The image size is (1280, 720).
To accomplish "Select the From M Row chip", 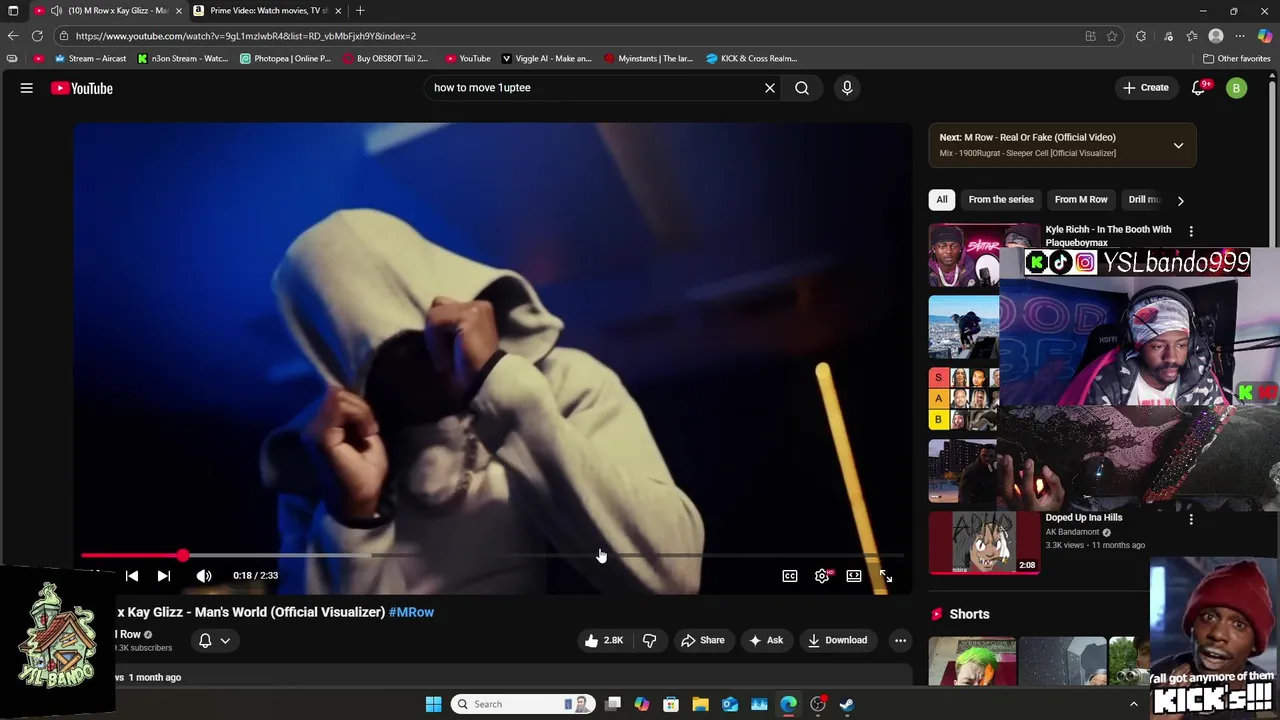I will pos(1081,199).
